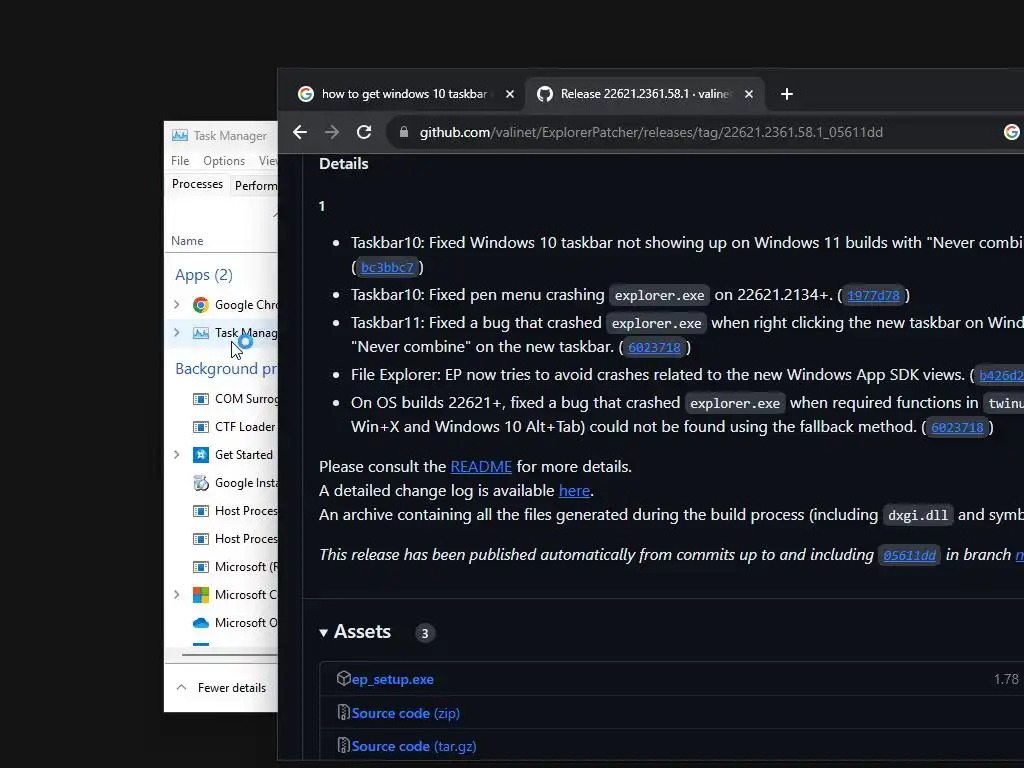Open the File menu in Task Manager
The width and height of the screenshot is (1024, 768).
tap(180, 161)
